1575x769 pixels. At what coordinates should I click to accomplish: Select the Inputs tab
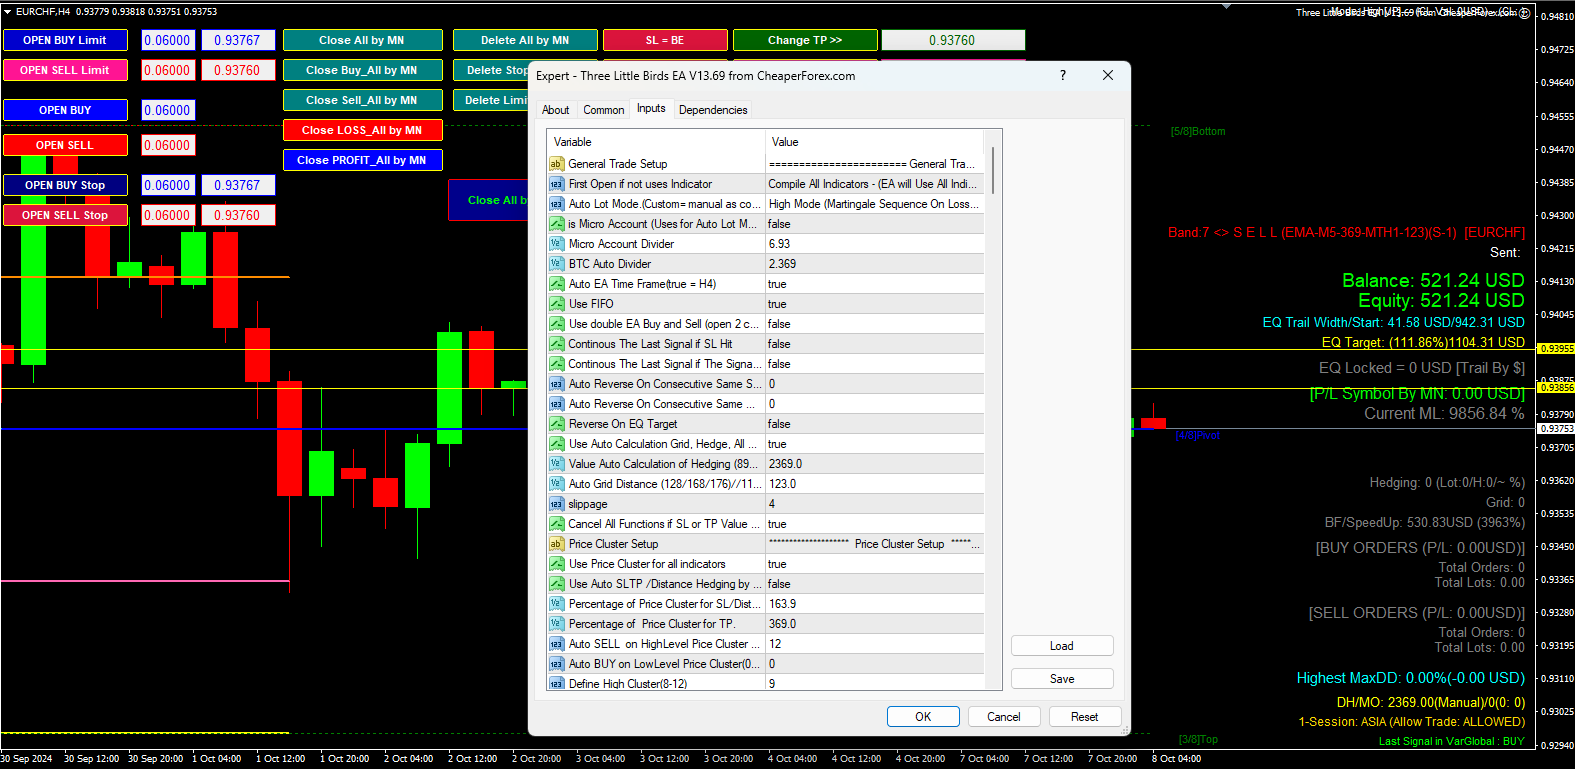(x=651, y=108)
